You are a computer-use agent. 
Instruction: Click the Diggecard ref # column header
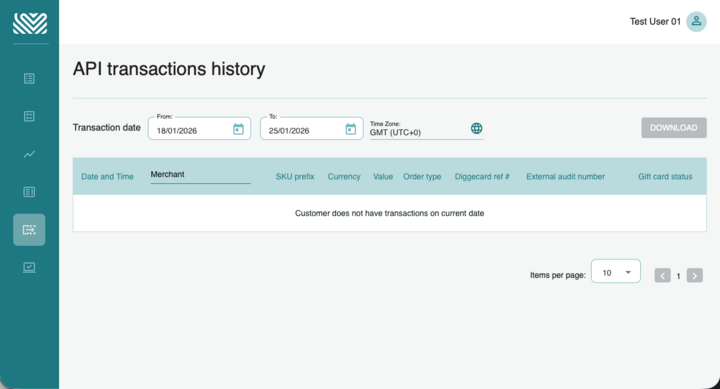click(x=482, y=176)
